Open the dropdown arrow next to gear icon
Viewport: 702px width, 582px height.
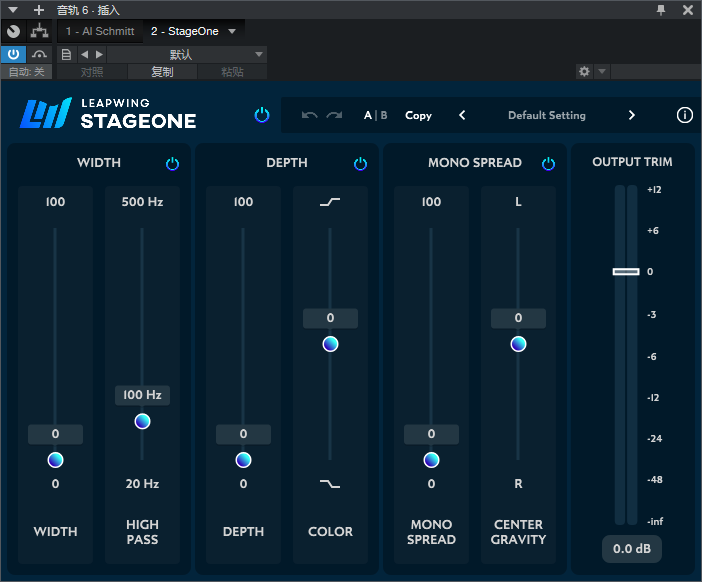[x=602, y=71]
